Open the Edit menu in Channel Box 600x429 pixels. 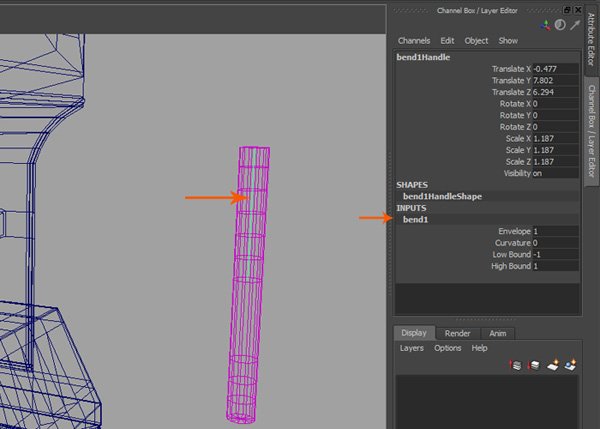(447, 41)
